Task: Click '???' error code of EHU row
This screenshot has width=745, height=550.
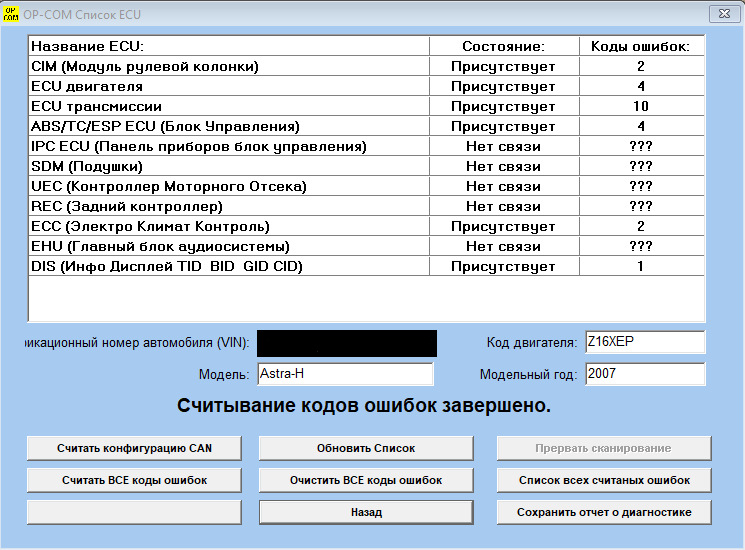Action: (x=640, y=246)
